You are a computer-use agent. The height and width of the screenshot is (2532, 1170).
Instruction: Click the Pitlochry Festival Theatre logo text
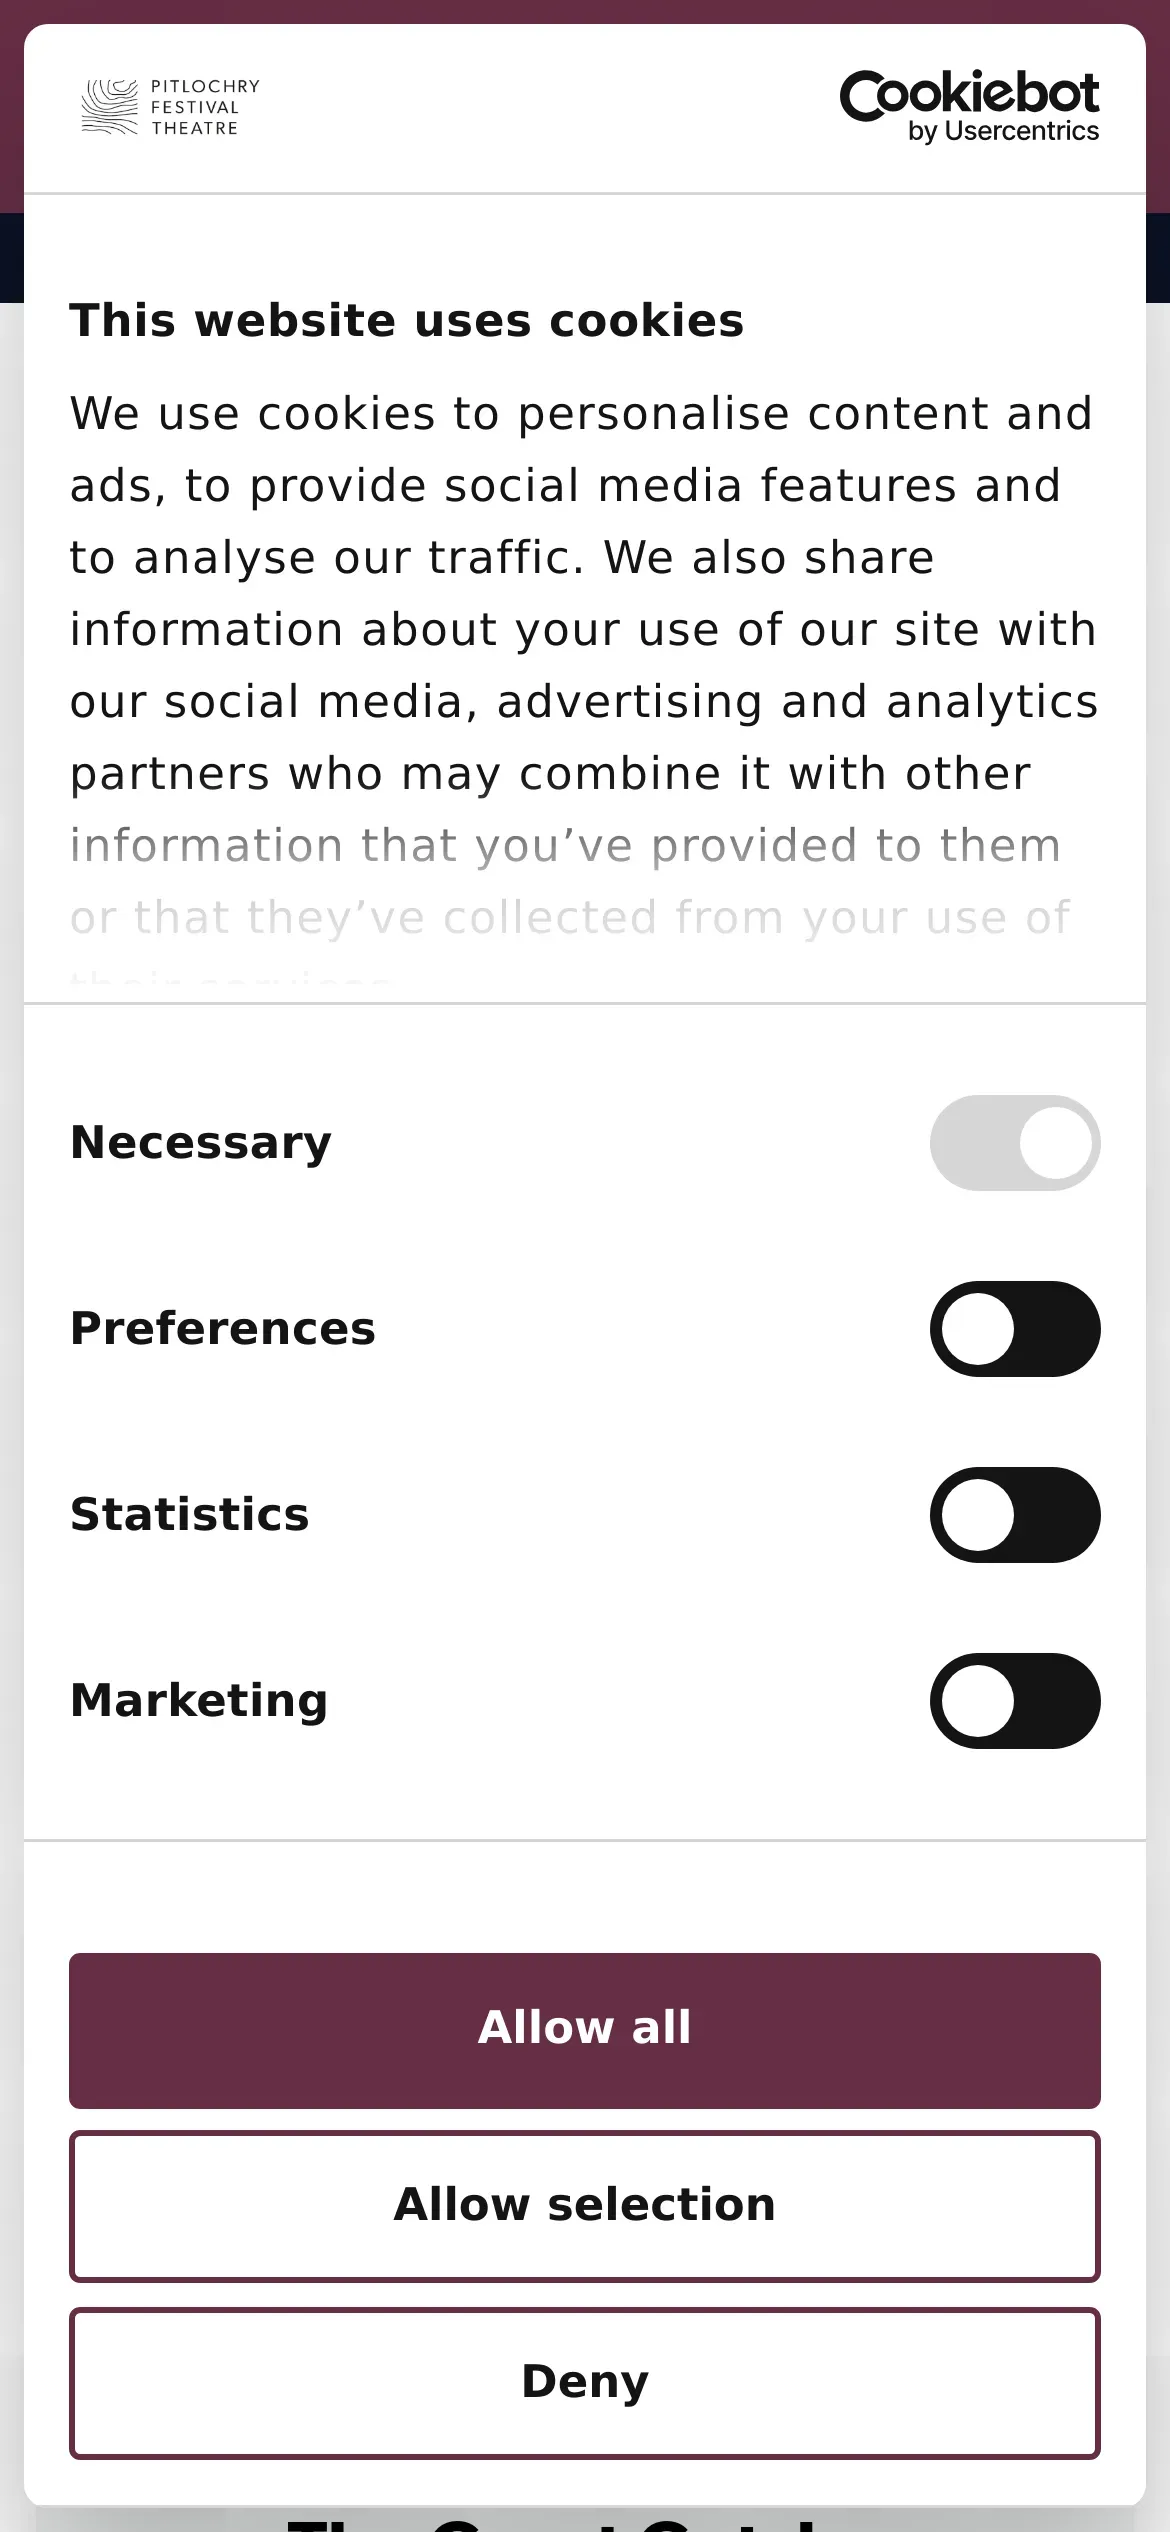coord(205,107)
